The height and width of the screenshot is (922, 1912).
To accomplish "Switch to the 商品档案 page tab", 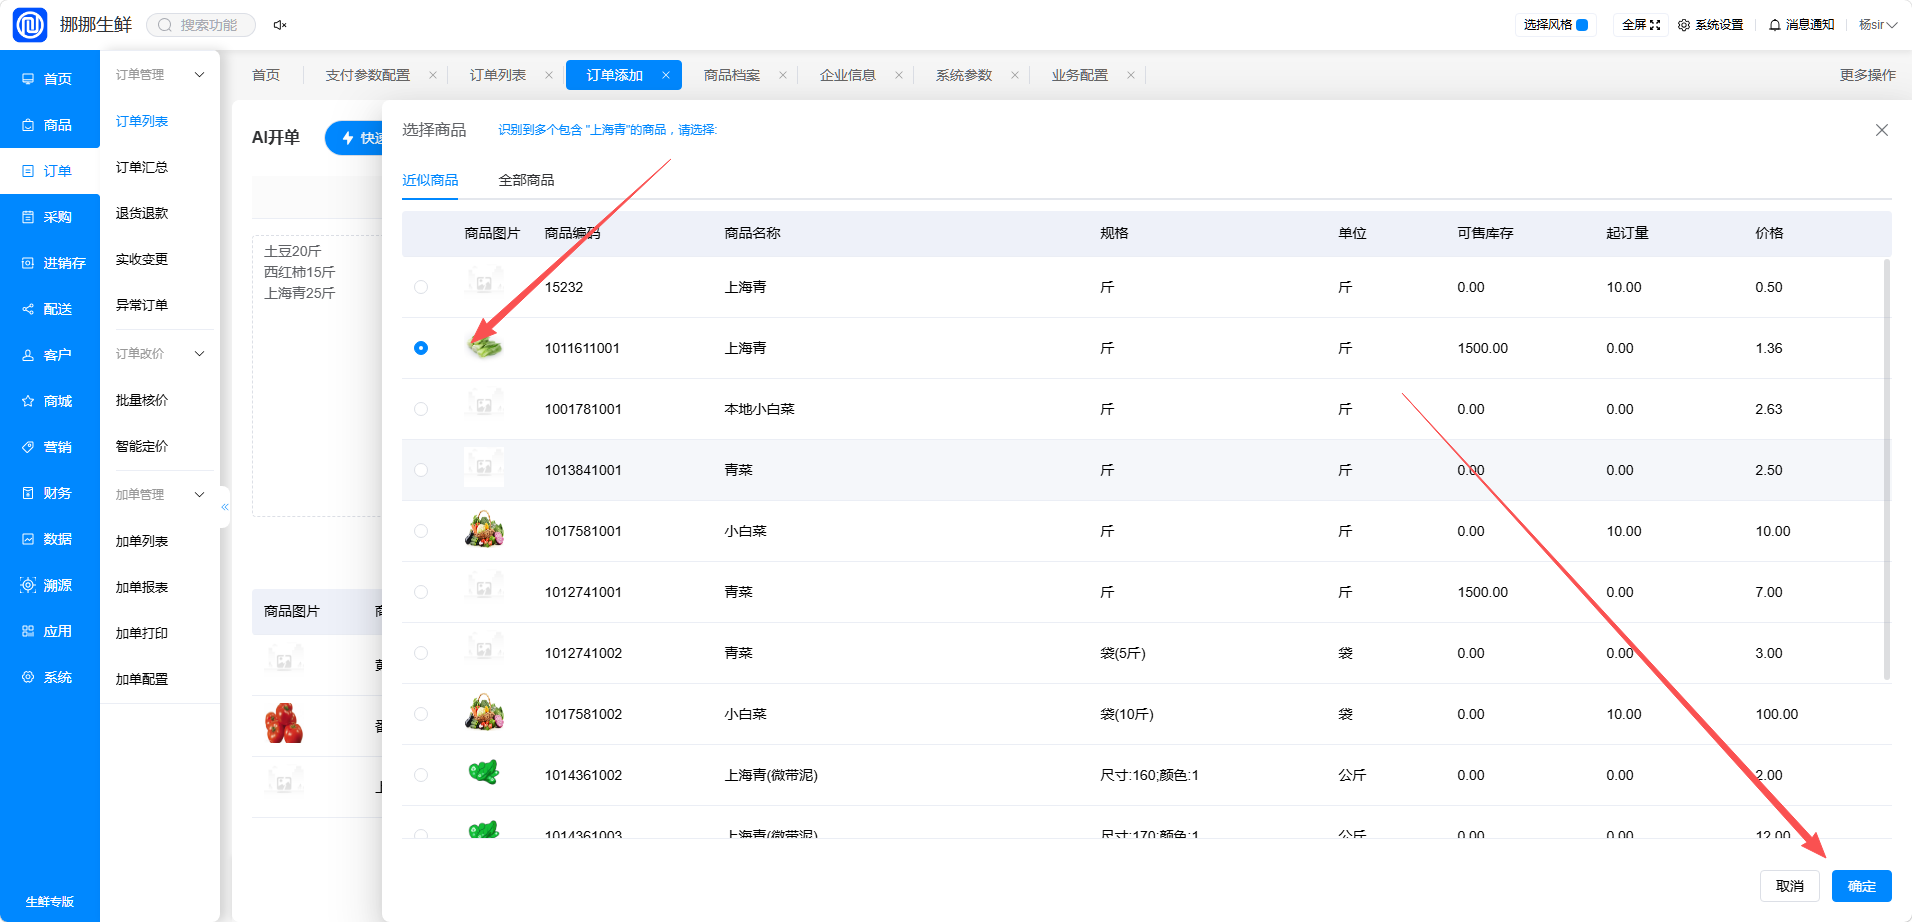I will tap(732, 75).
